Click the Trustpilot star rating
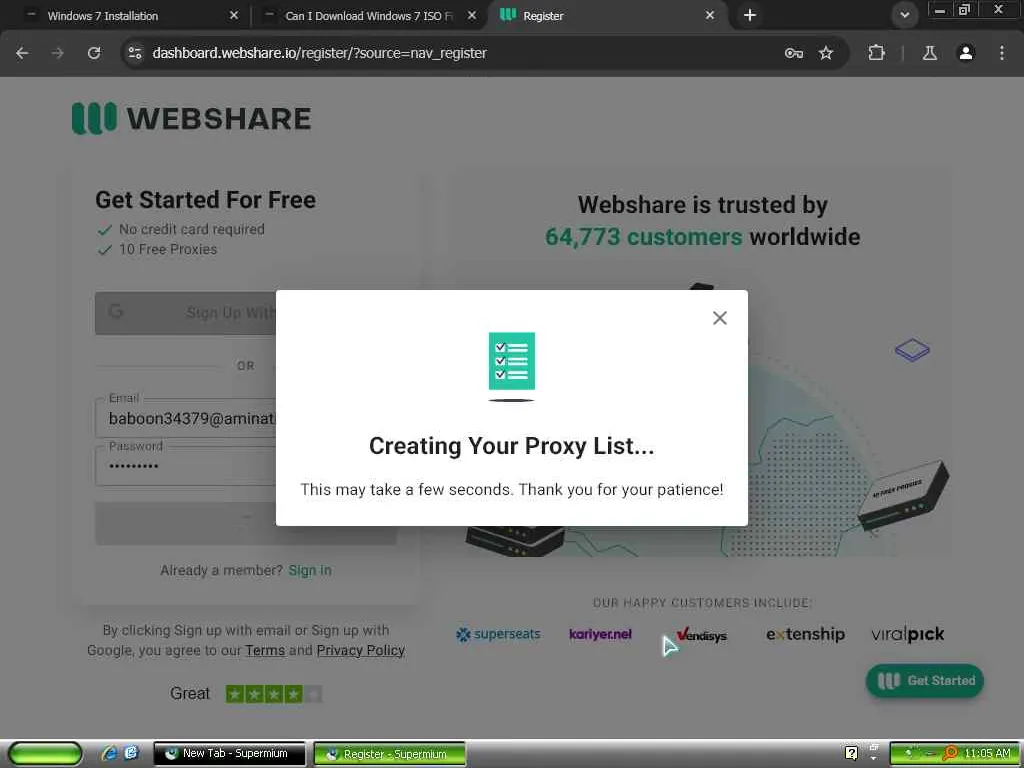This screenshot has height=768, width=1024. pyautogui.click(x=274, y=694)
